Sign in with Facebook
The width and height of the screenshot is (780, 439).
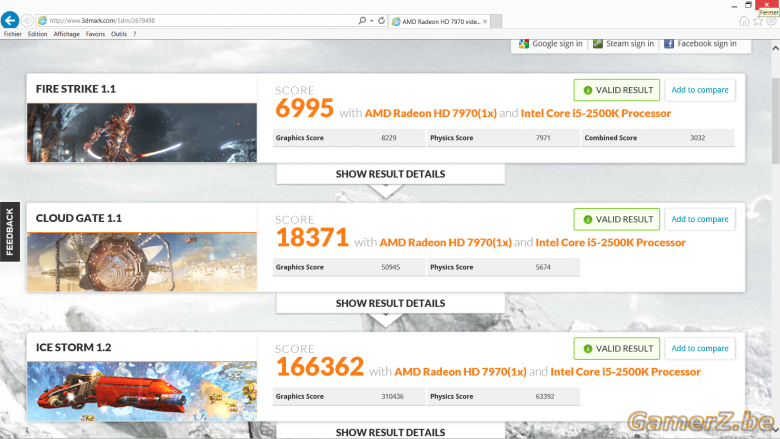(x=707, y=44)
